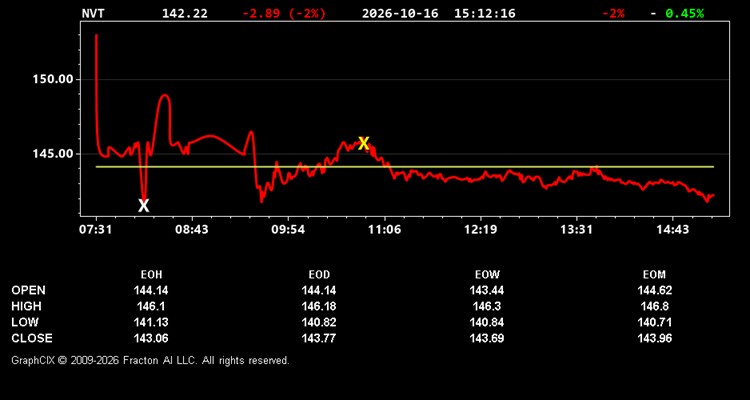This screenshot has width=750, height=400.
Task: Click the 11:06 time axis label
Action: pyautogui.click(x=384, y=230)
